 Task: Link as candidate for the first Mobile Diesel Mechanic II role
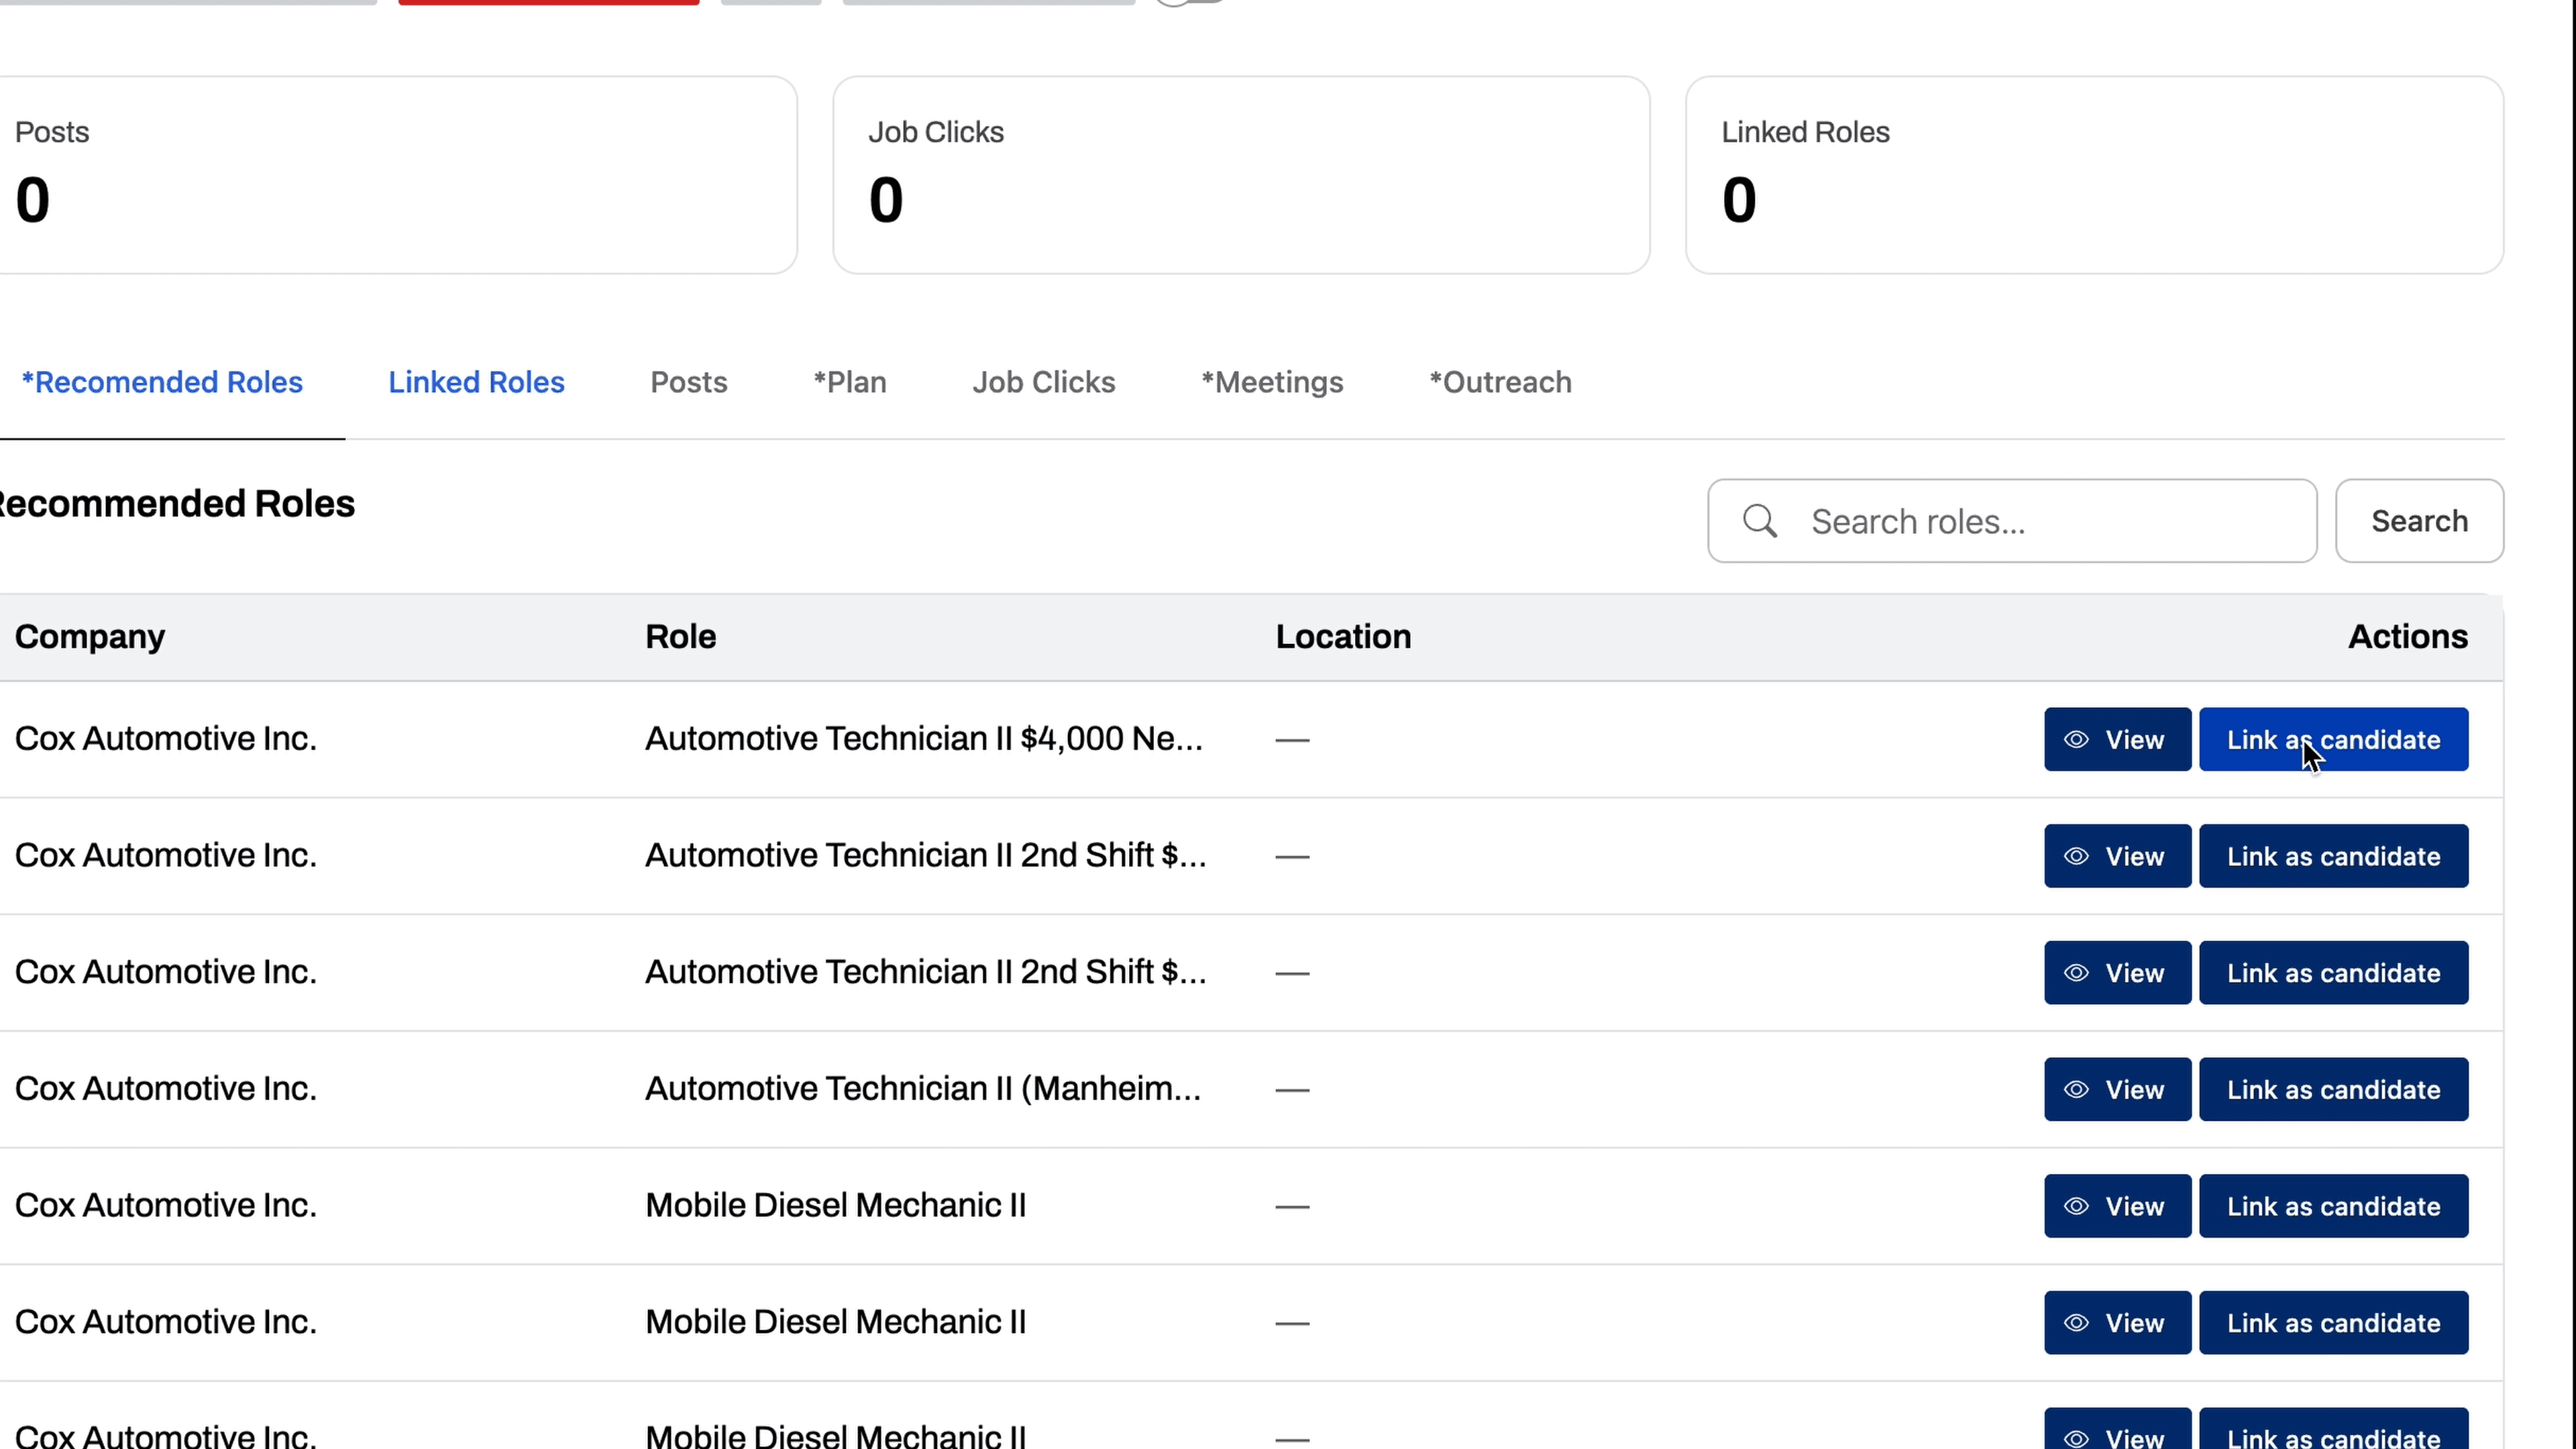click(2332, 1206)
